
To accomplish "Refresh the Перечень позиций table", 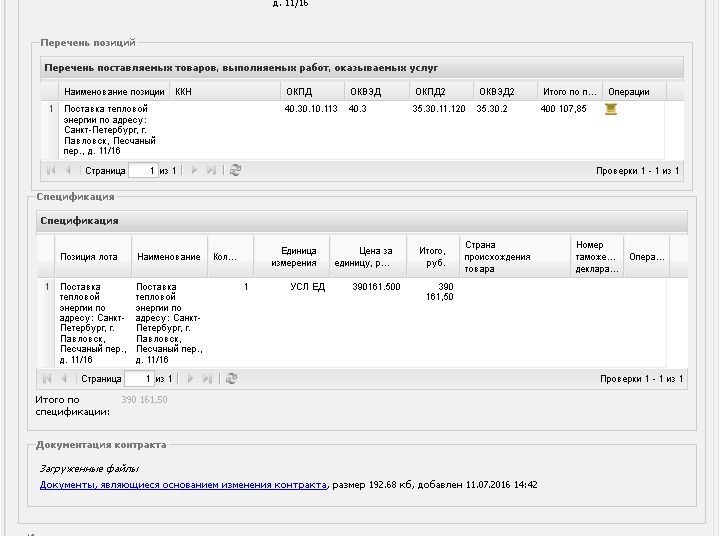I will [x=235, y=170].
